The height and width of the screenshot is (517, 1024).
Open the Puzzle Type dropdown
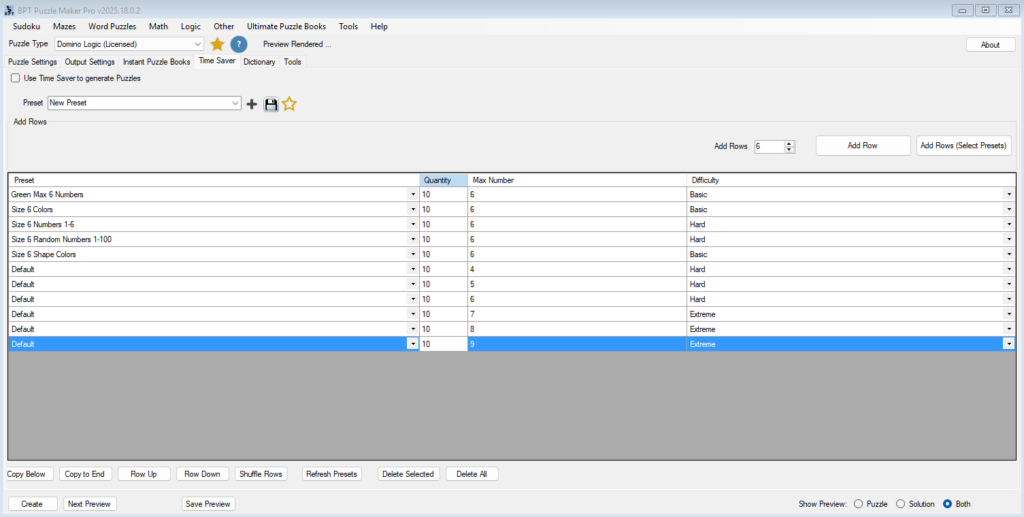197,44
